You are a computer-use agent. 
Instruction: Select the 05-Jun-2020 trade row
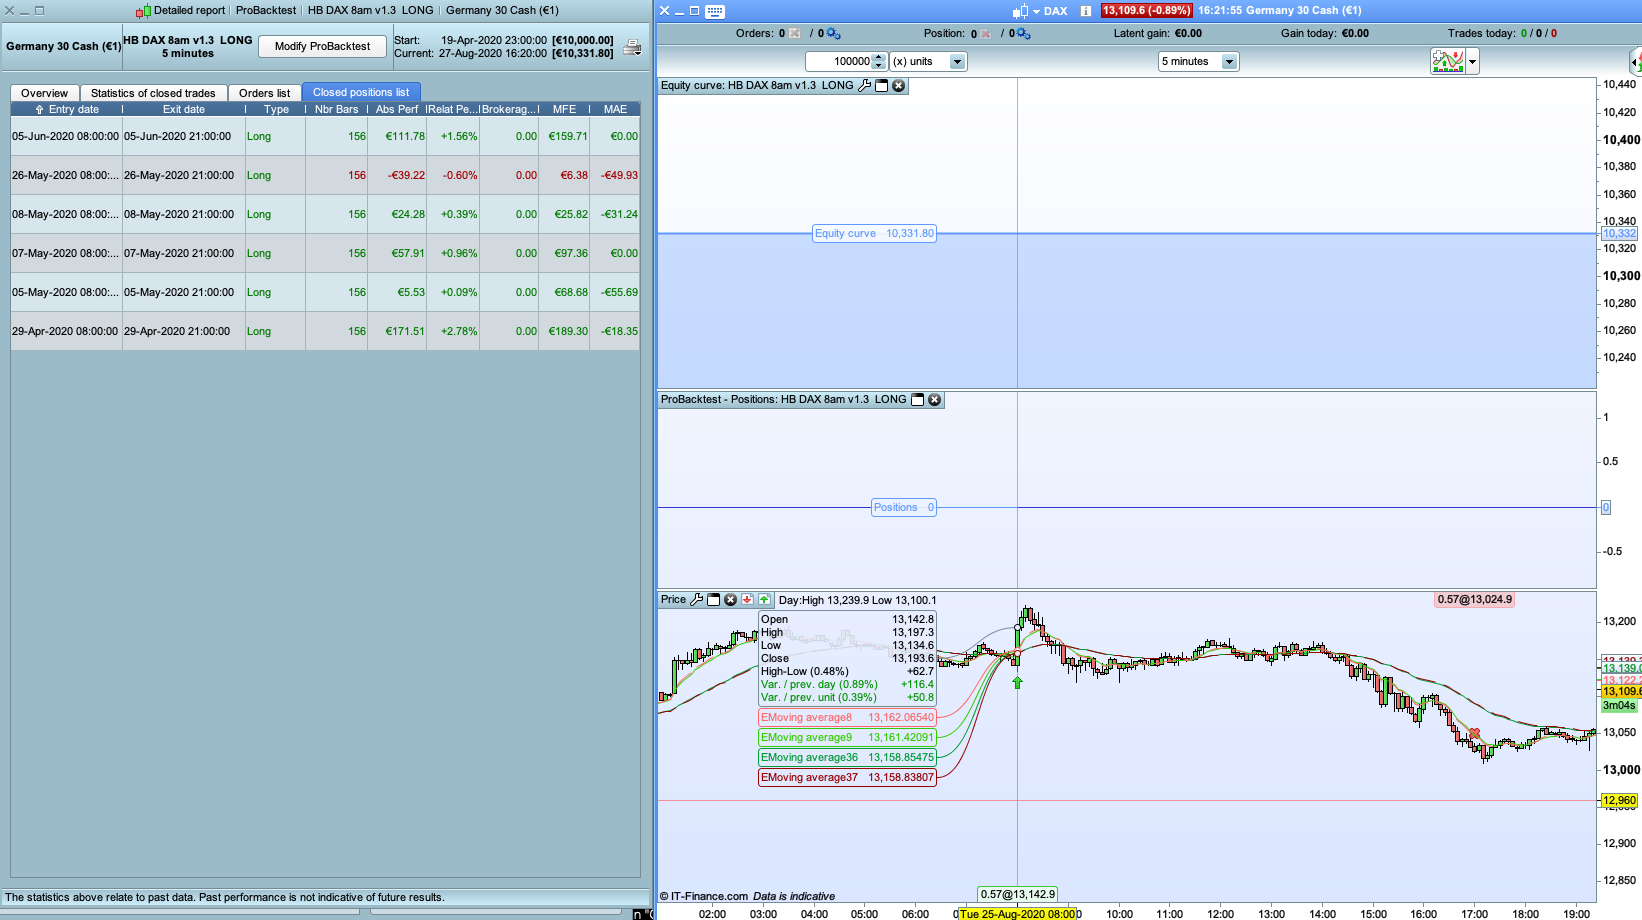pos(325,136)
